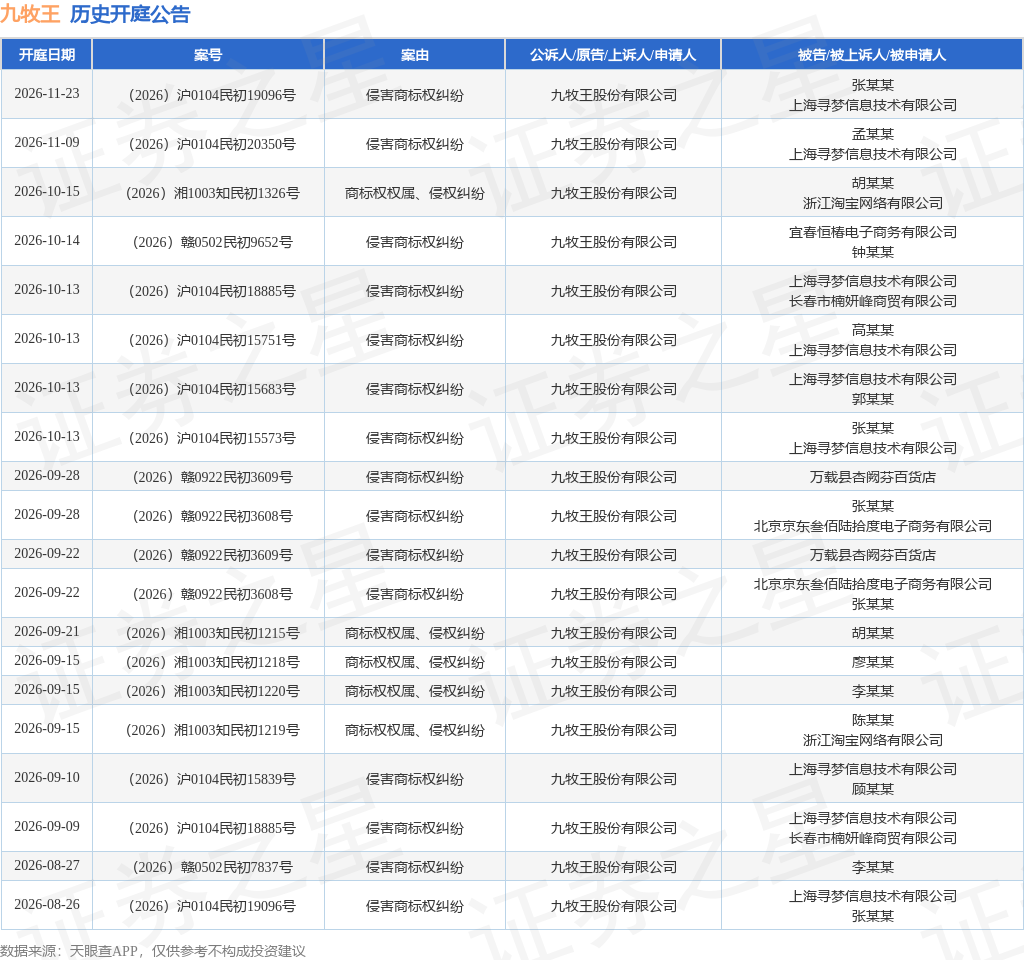This screenshot has height=960, width=1024.
Task: Click defendant 长春市楠妍峰商贸有限公司 in 2026-10-13 row
Action: coord(872,301)
